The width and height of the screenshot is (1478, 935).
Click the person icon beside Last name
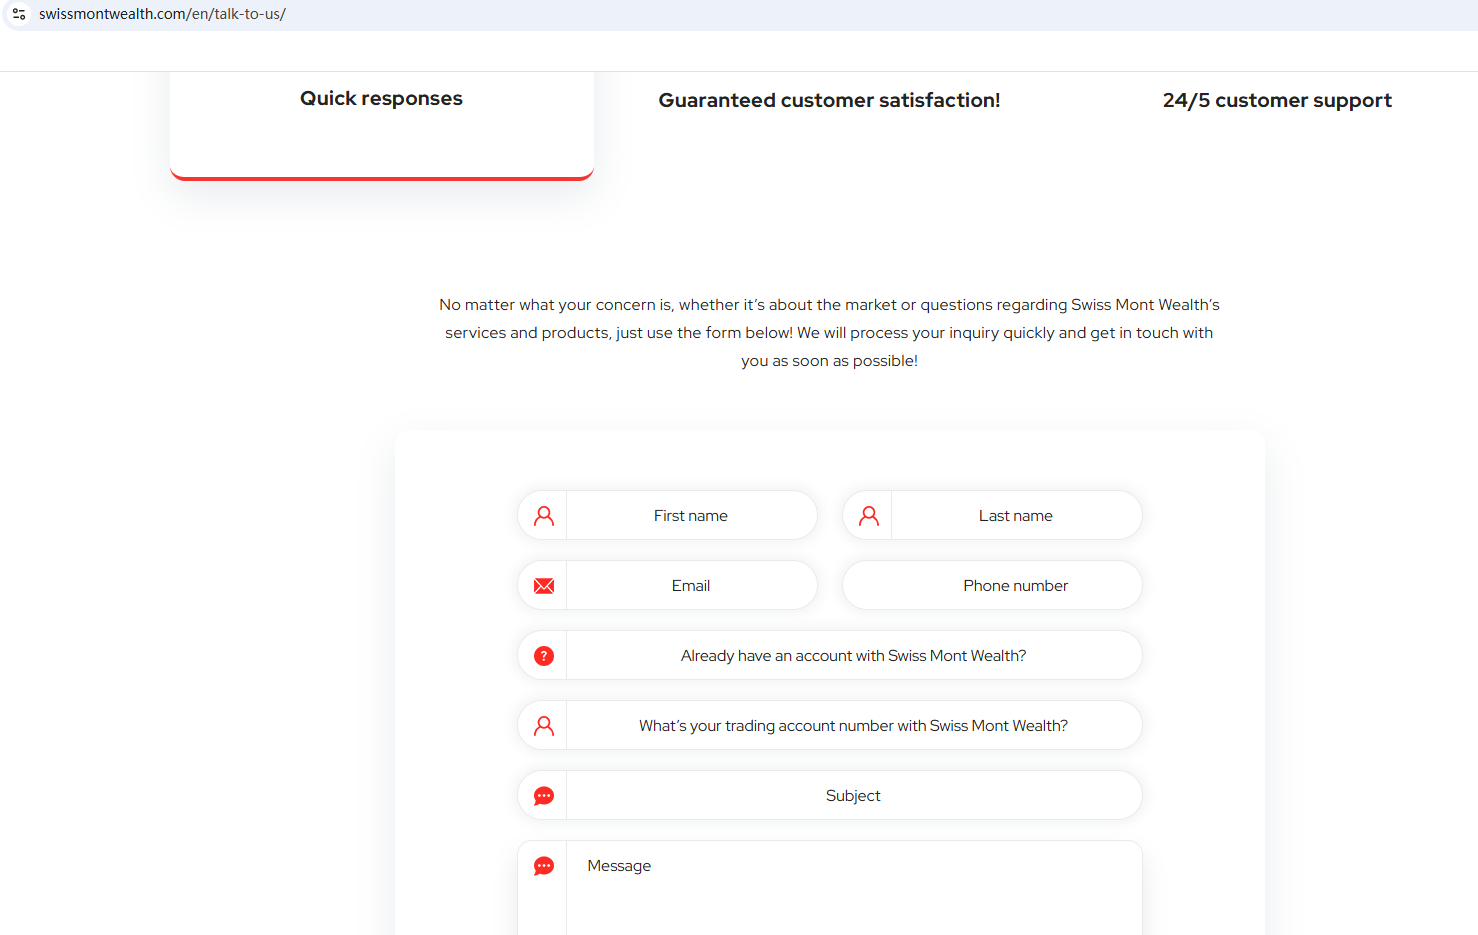tap(869, 516)
